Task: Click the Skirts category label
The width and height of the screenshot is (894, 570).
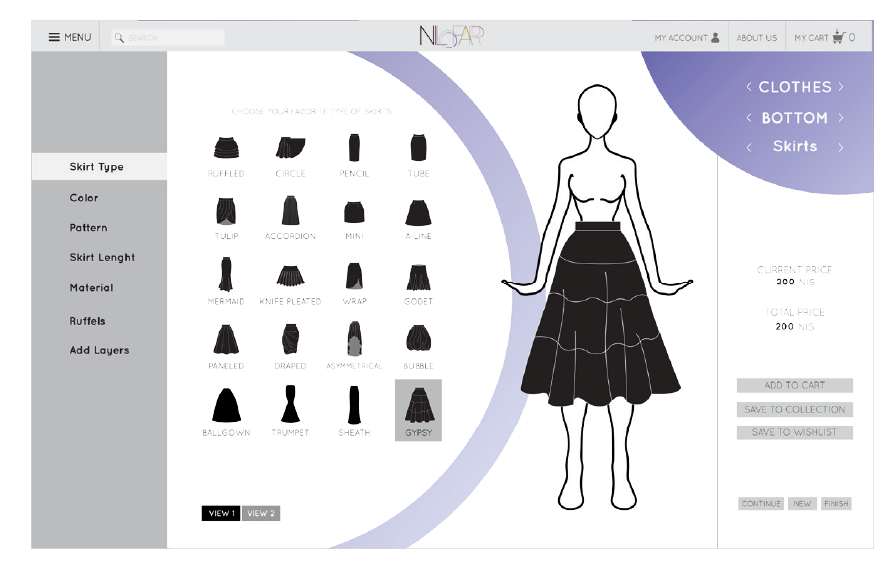Action: point(795,146)
